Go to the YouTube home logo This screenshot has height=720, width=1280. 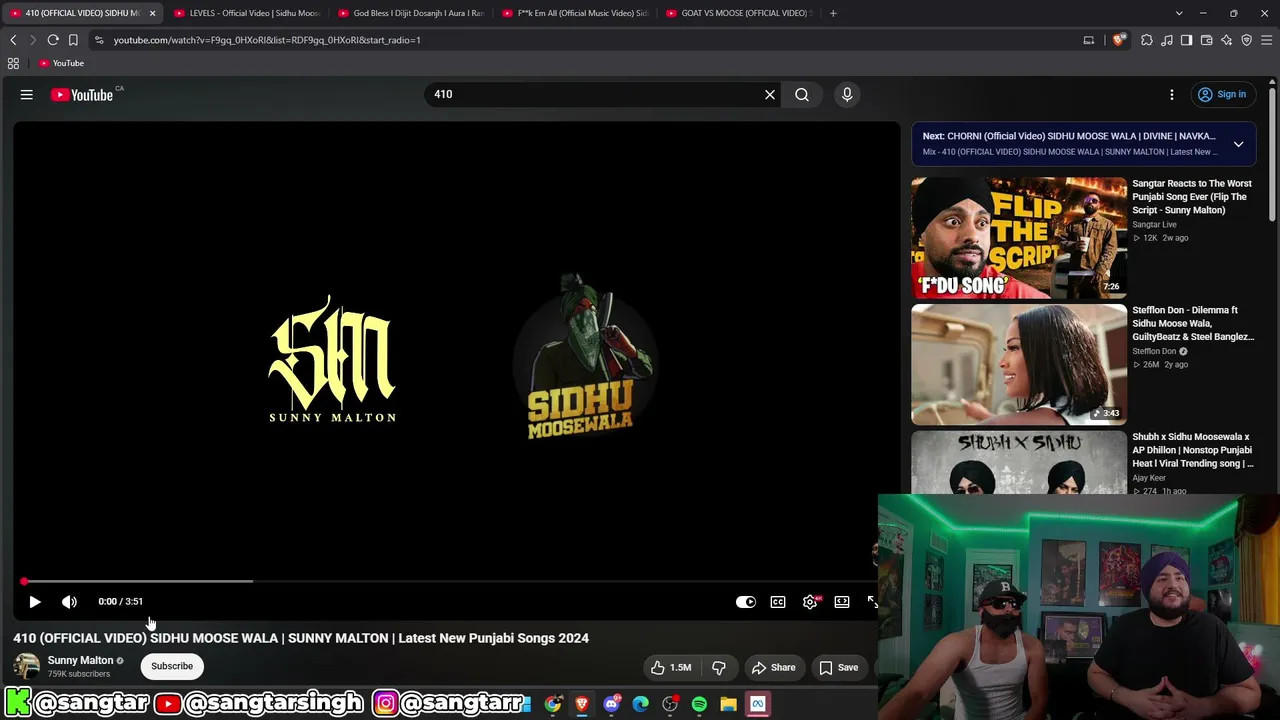coord(82,95)
